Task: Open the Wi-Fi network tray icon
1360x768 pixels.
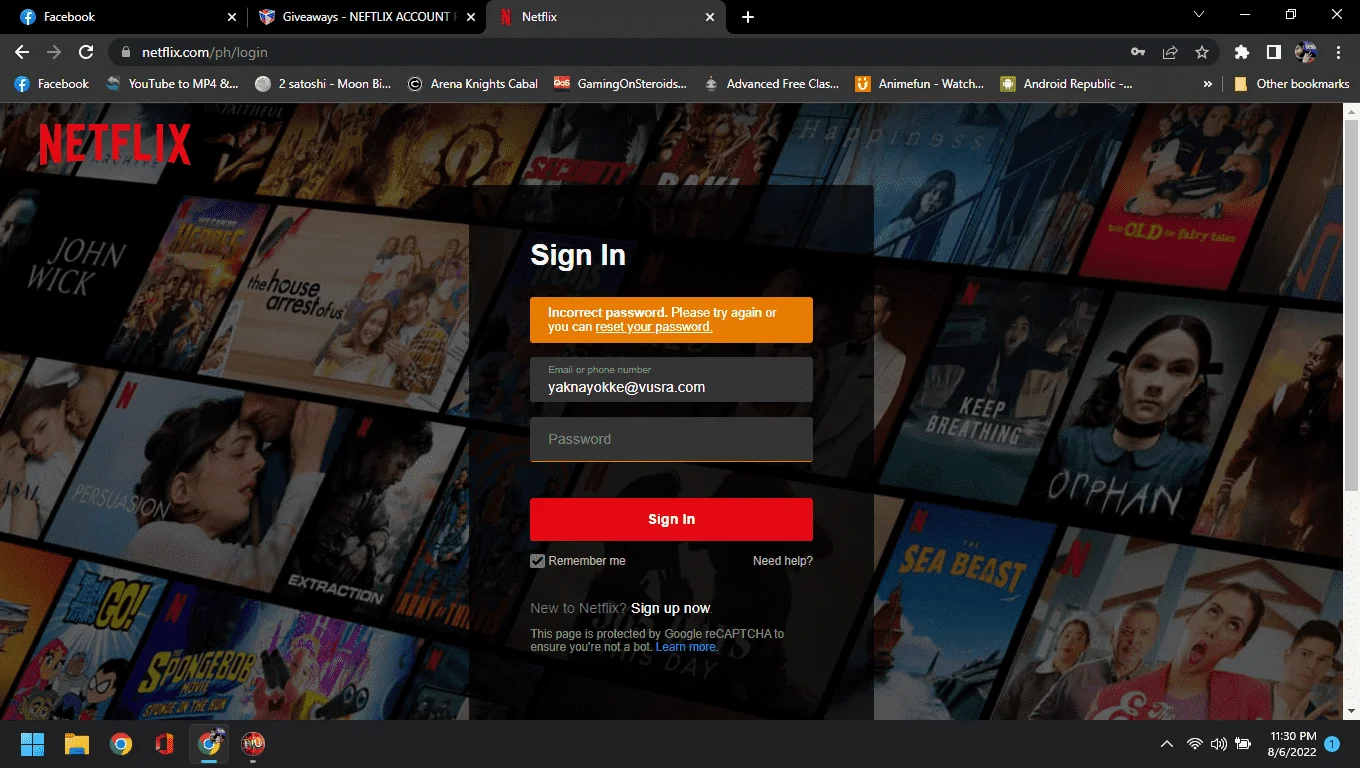Action: (x=1194, y=744)
